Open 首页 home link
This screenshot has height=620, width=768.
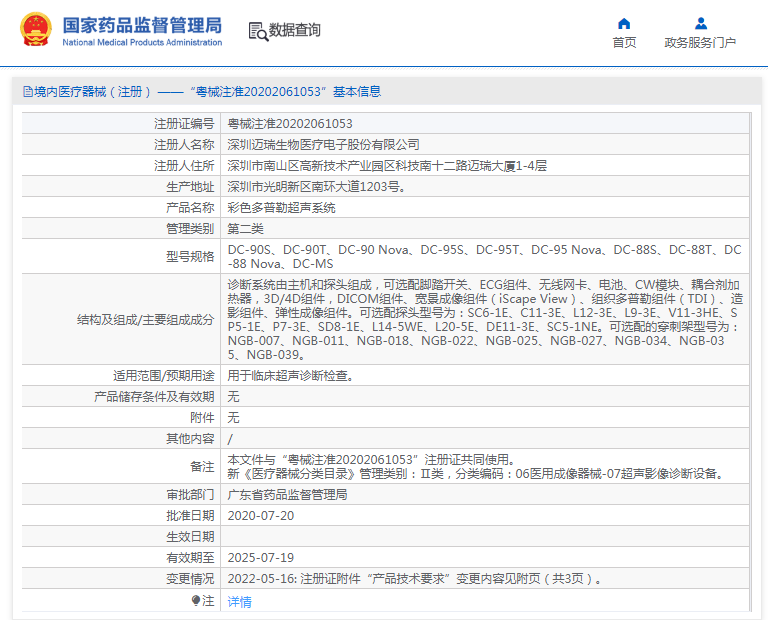point(624,43)
